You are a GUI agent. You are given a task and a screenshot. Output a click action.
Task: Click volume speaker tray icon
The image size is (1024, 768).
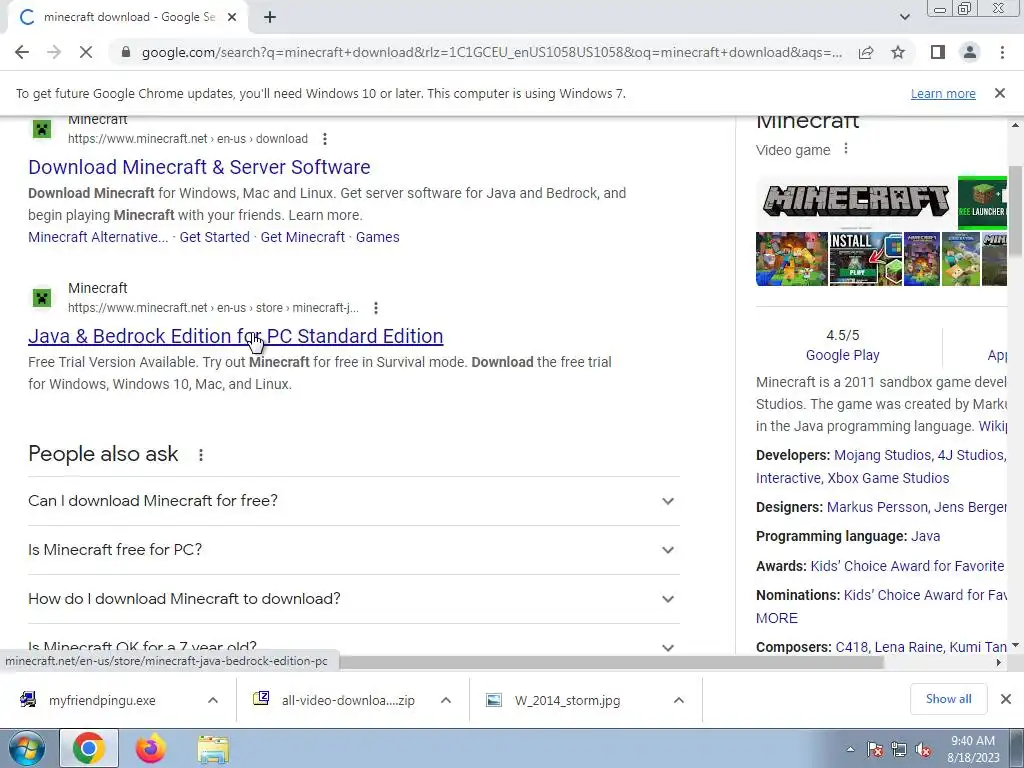923,749
